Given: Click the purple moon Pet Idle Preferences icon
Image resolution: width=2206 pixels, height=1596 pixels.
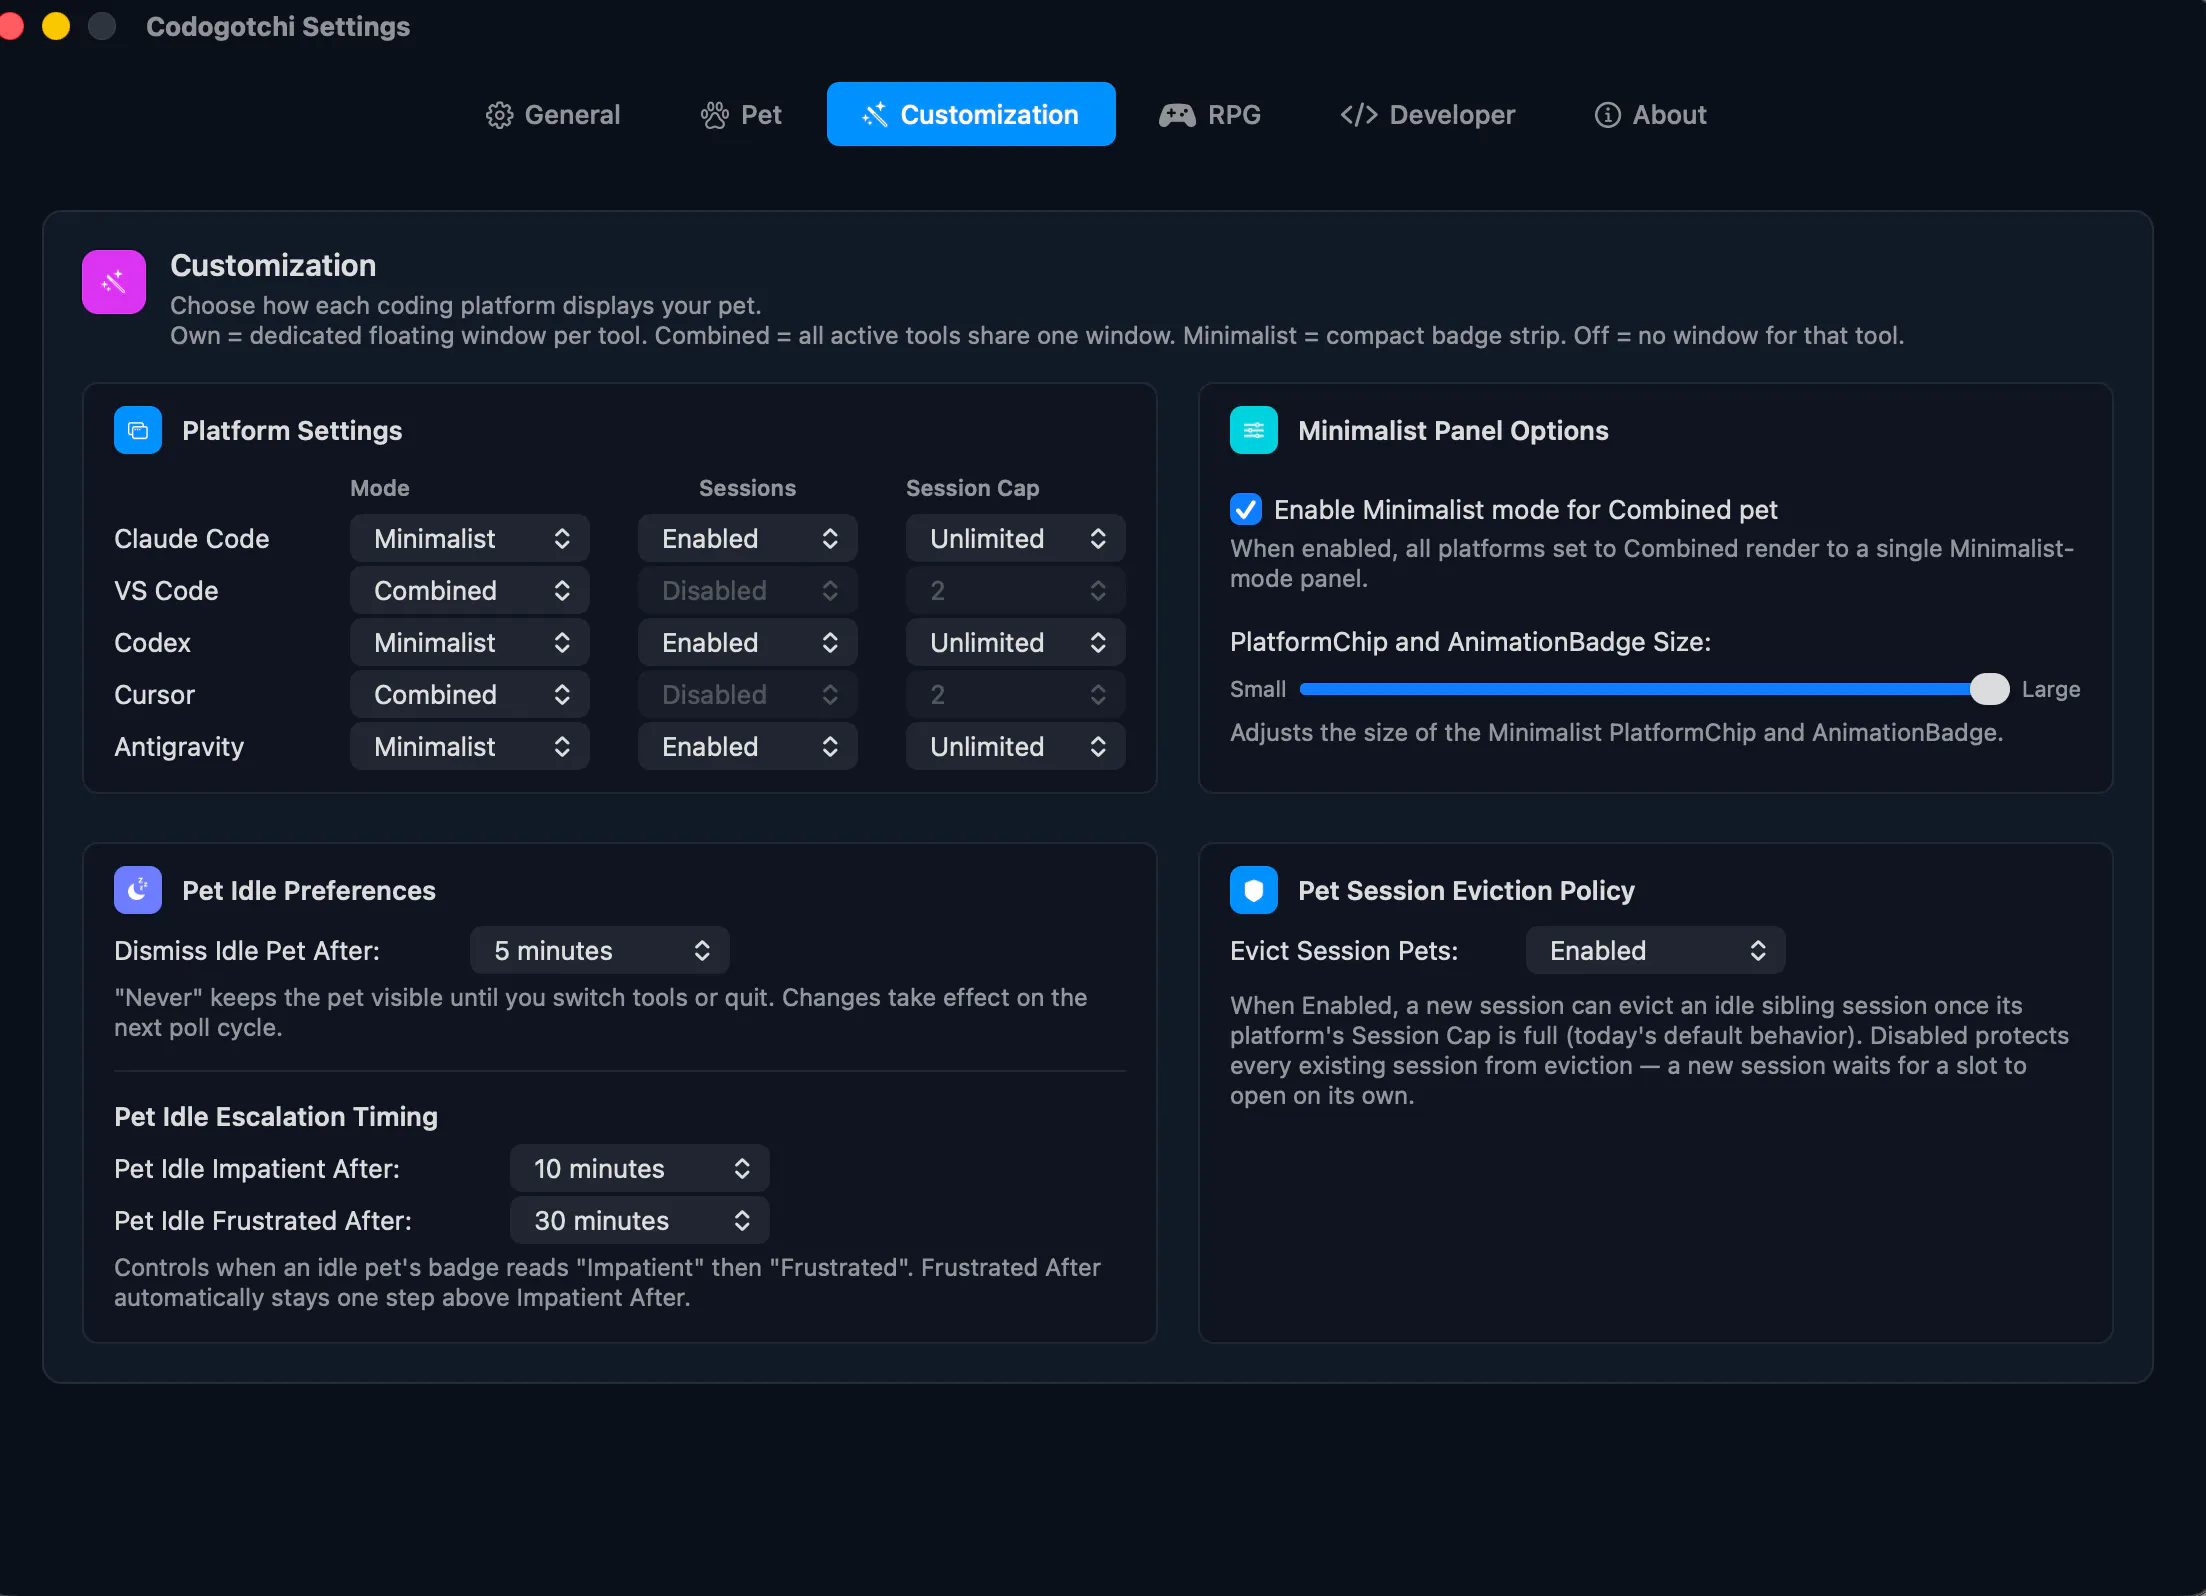Looking at the screenshot, I should [138, 890].
